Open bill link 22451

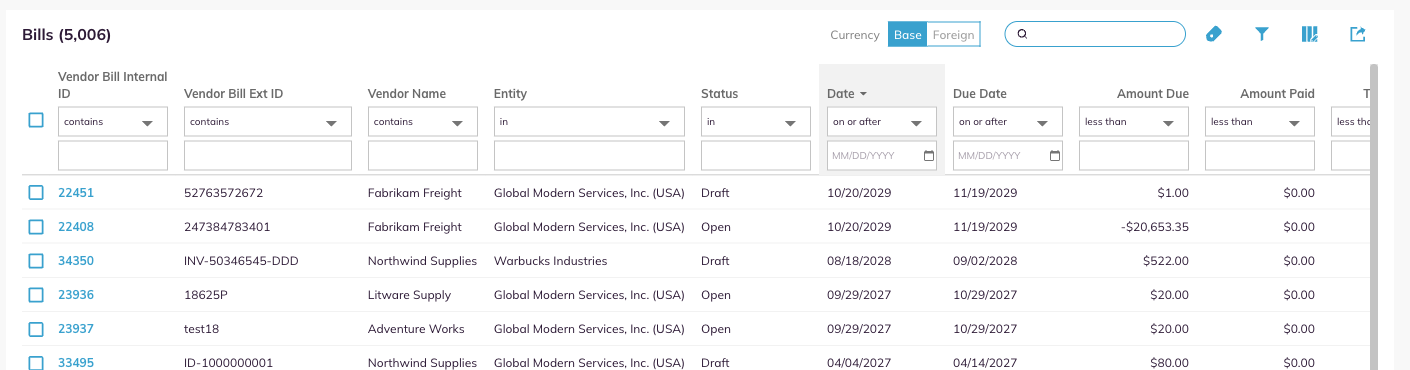[x=76, y=193]
